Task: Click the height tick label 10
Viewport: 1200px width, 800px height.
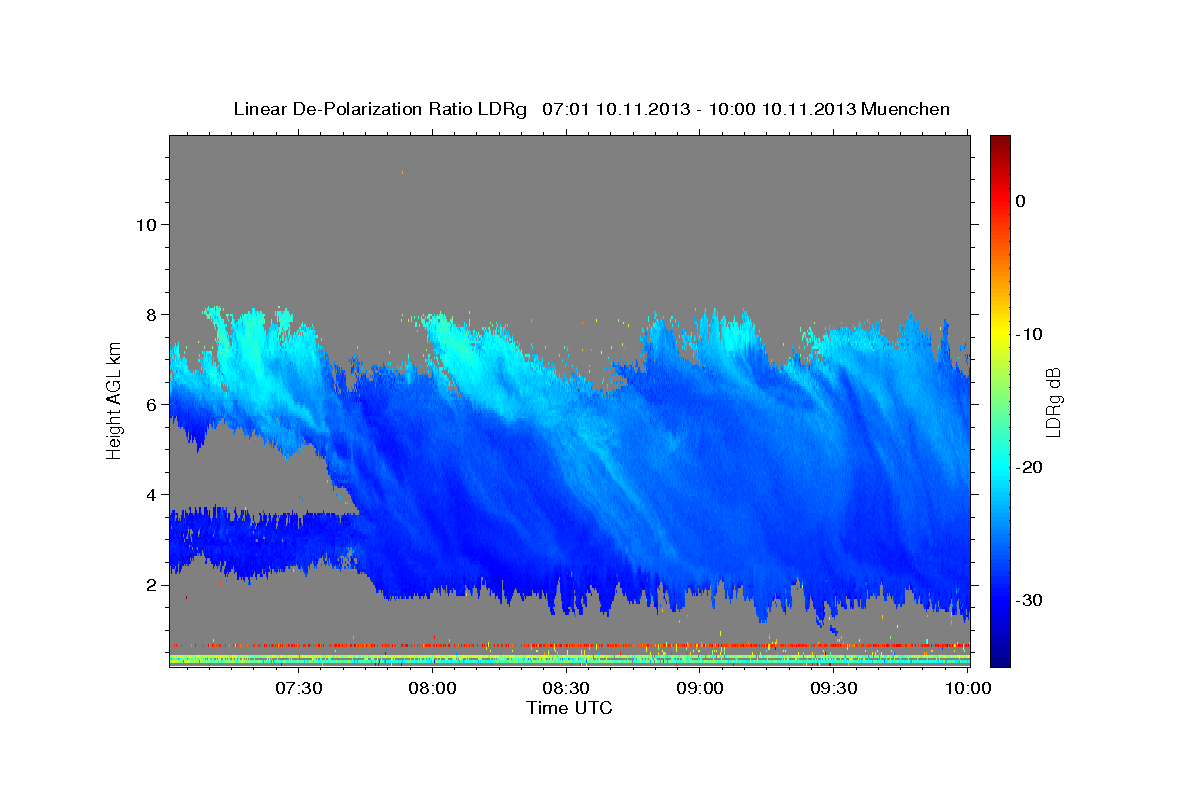Action: click(147, 224)
